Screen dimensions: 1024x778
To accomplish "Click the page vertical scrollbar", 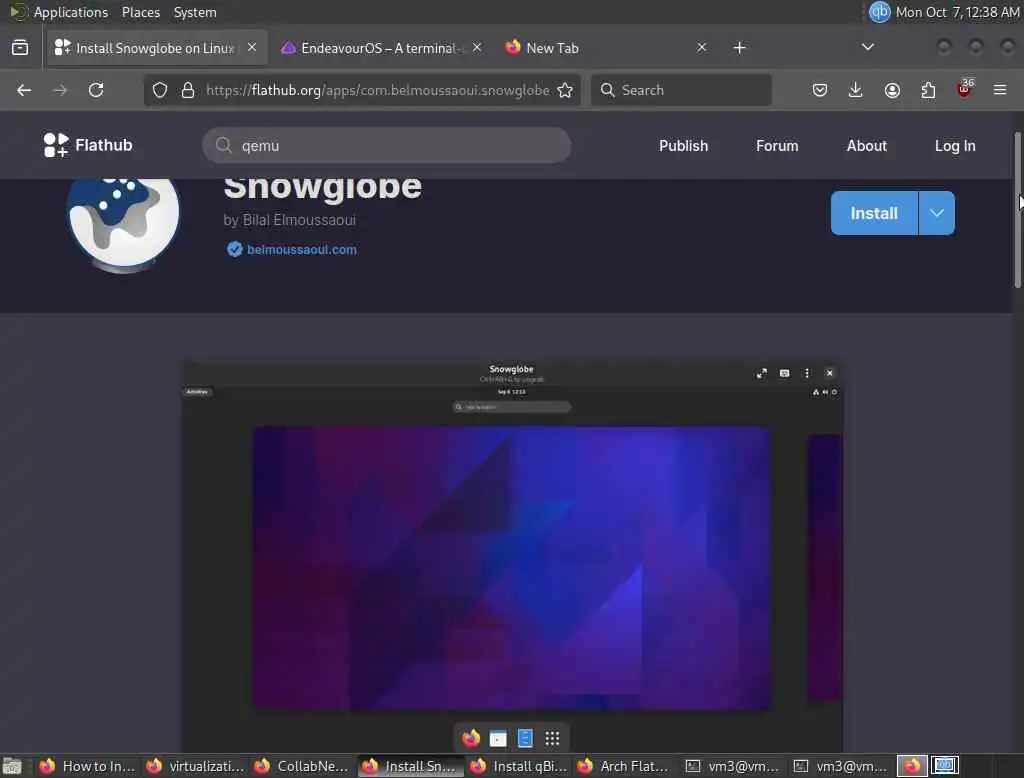I will 1017,209.
